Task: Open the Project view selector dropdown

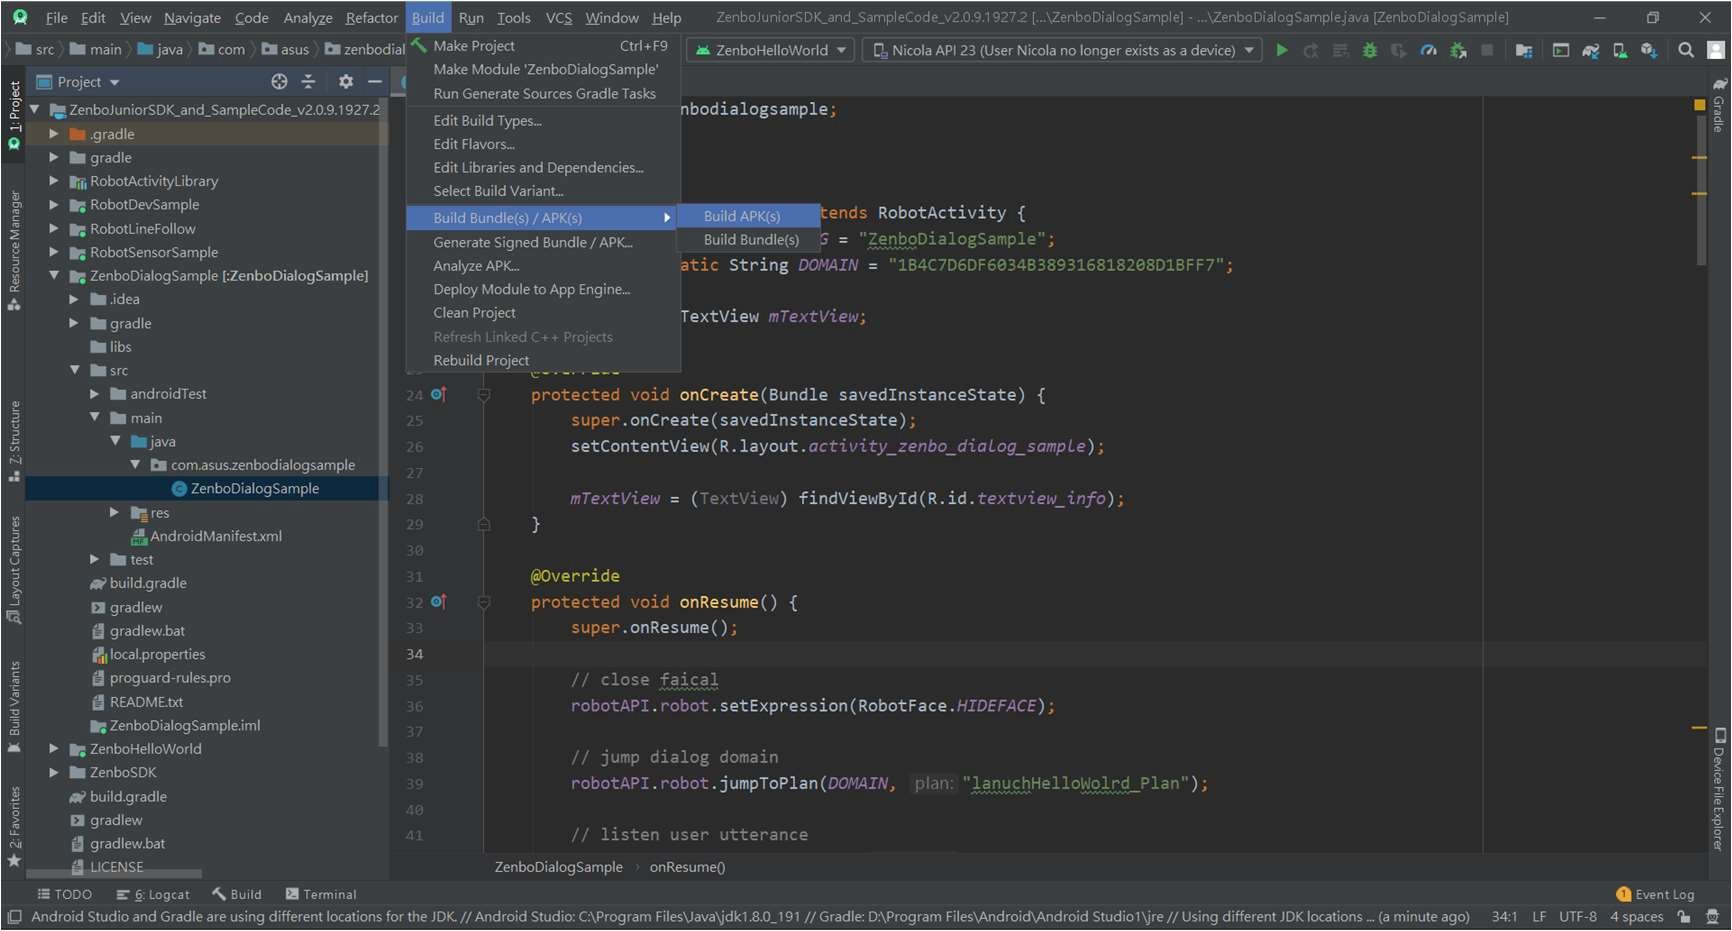Action: click(78, 82)
